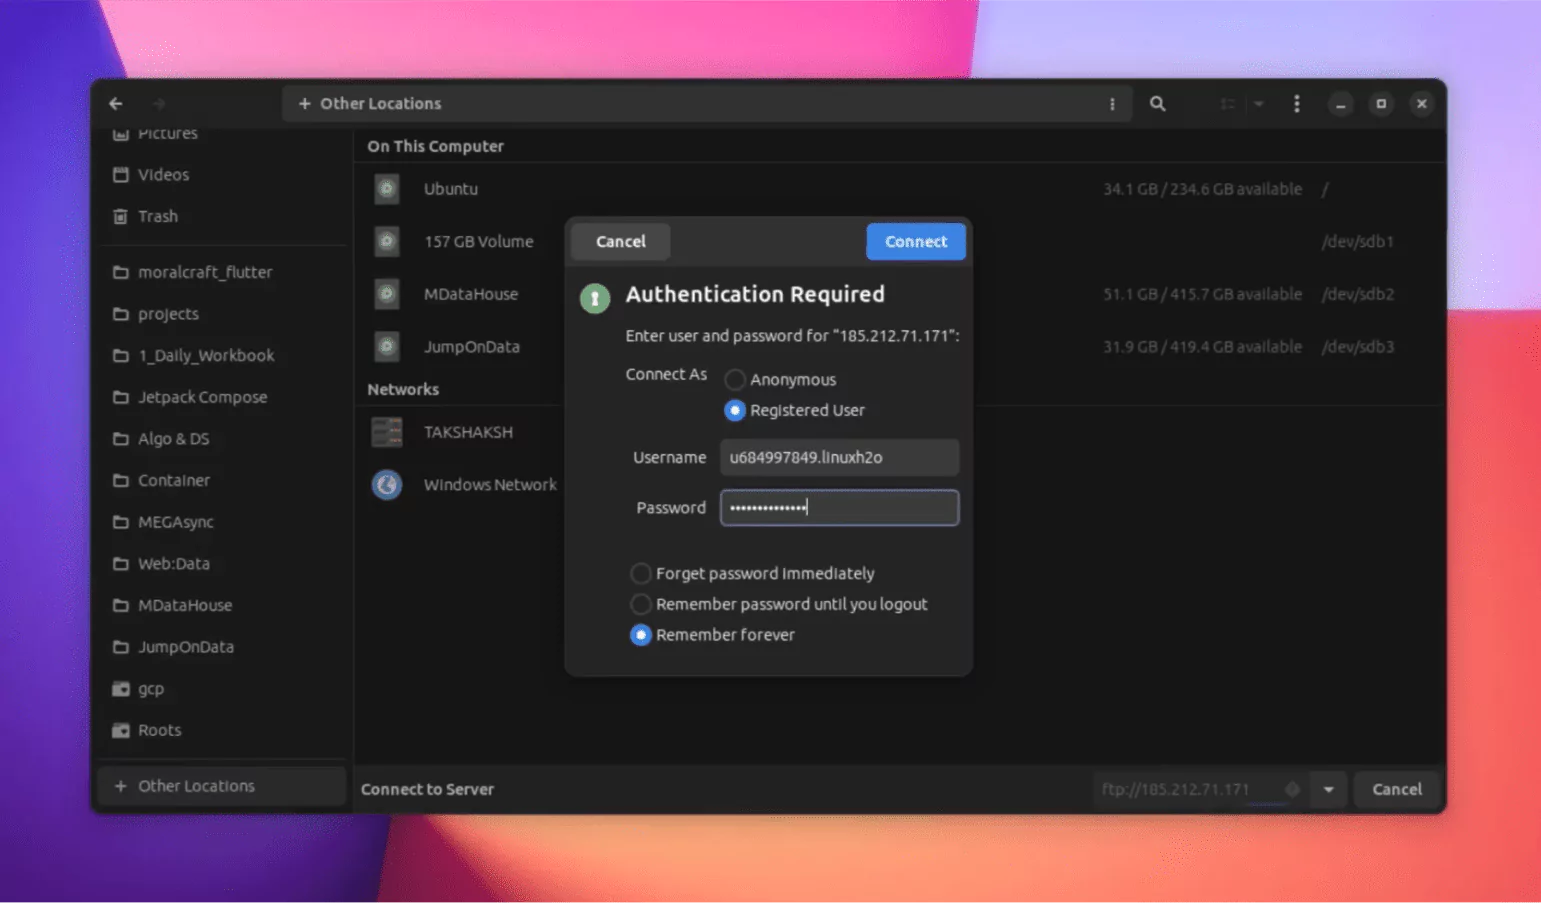Click the Trash icon in sidebar
This screenshot has width=1541, height=903.
tap(121, 216)
